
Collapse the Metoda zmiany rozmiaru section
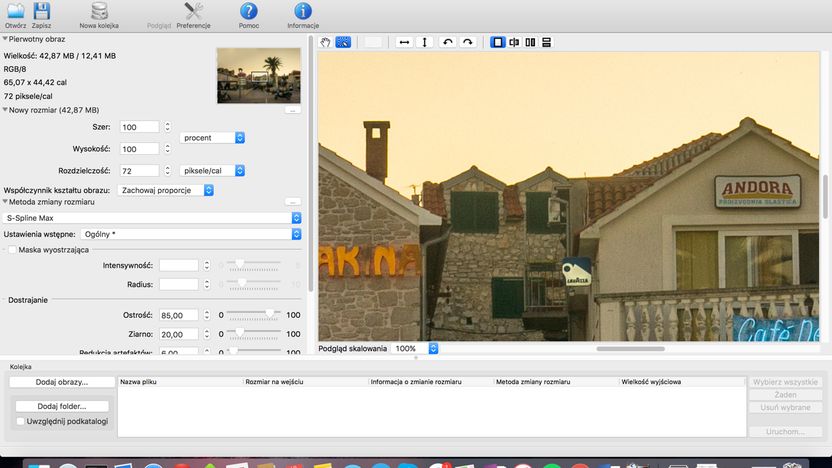click(5, 202)
